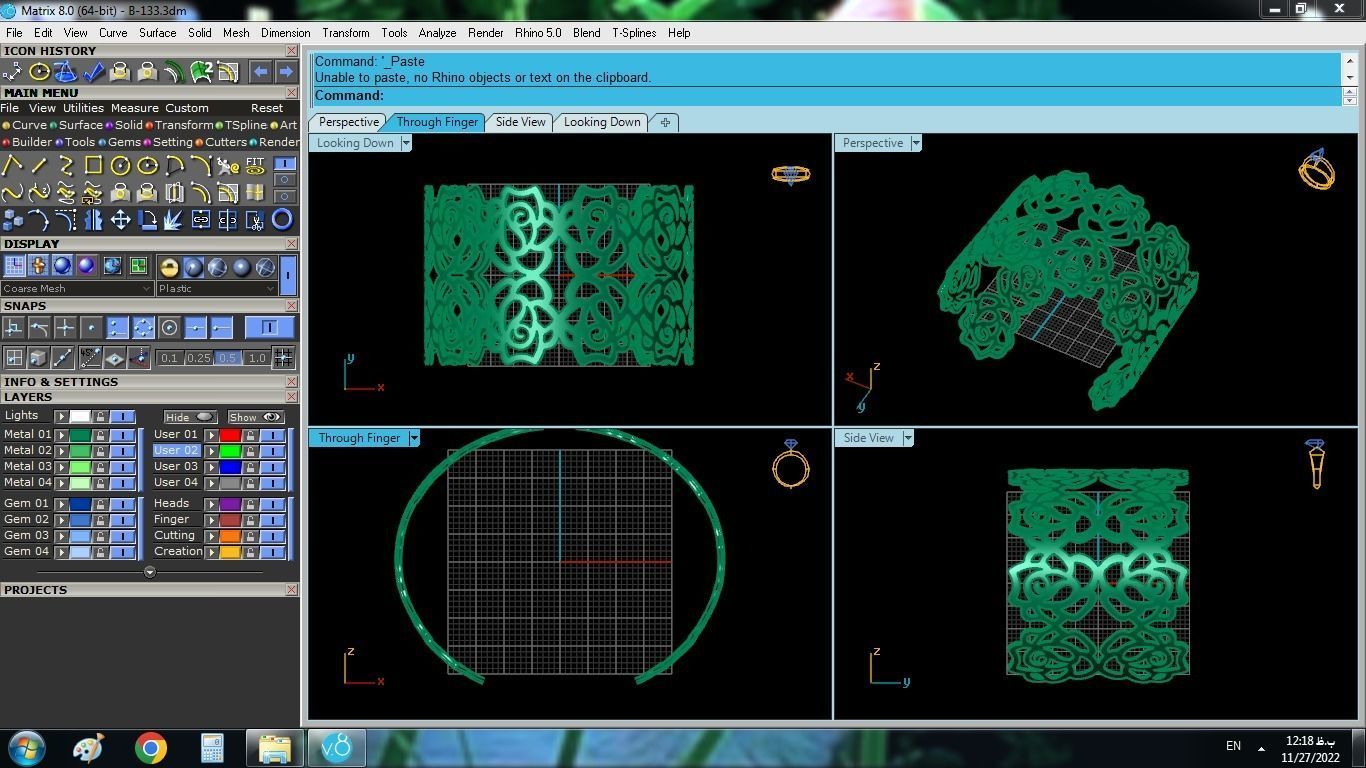The image size is (1366, 768).
Task: Add a viewport tab with plus button
Action: click(x=665, y=122)
